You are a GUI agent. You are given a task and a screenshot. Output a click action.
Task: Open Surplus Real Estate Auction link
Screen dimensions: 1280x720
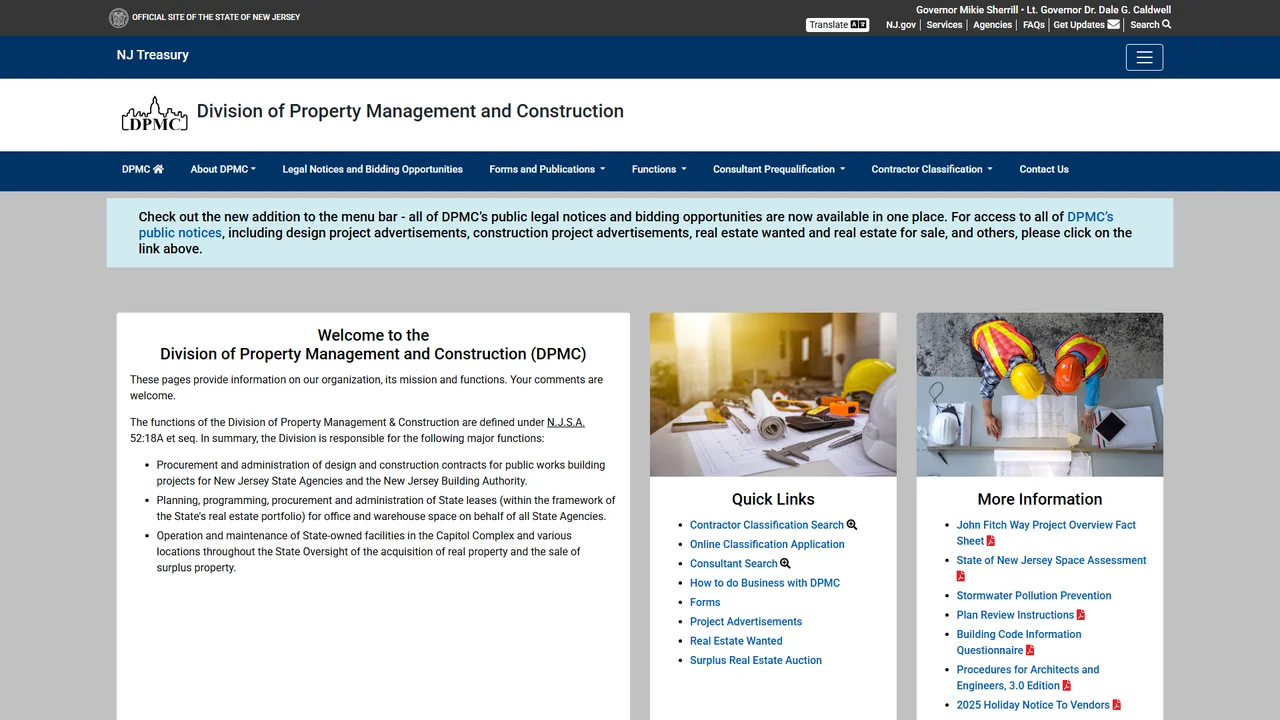click(756, 661)
